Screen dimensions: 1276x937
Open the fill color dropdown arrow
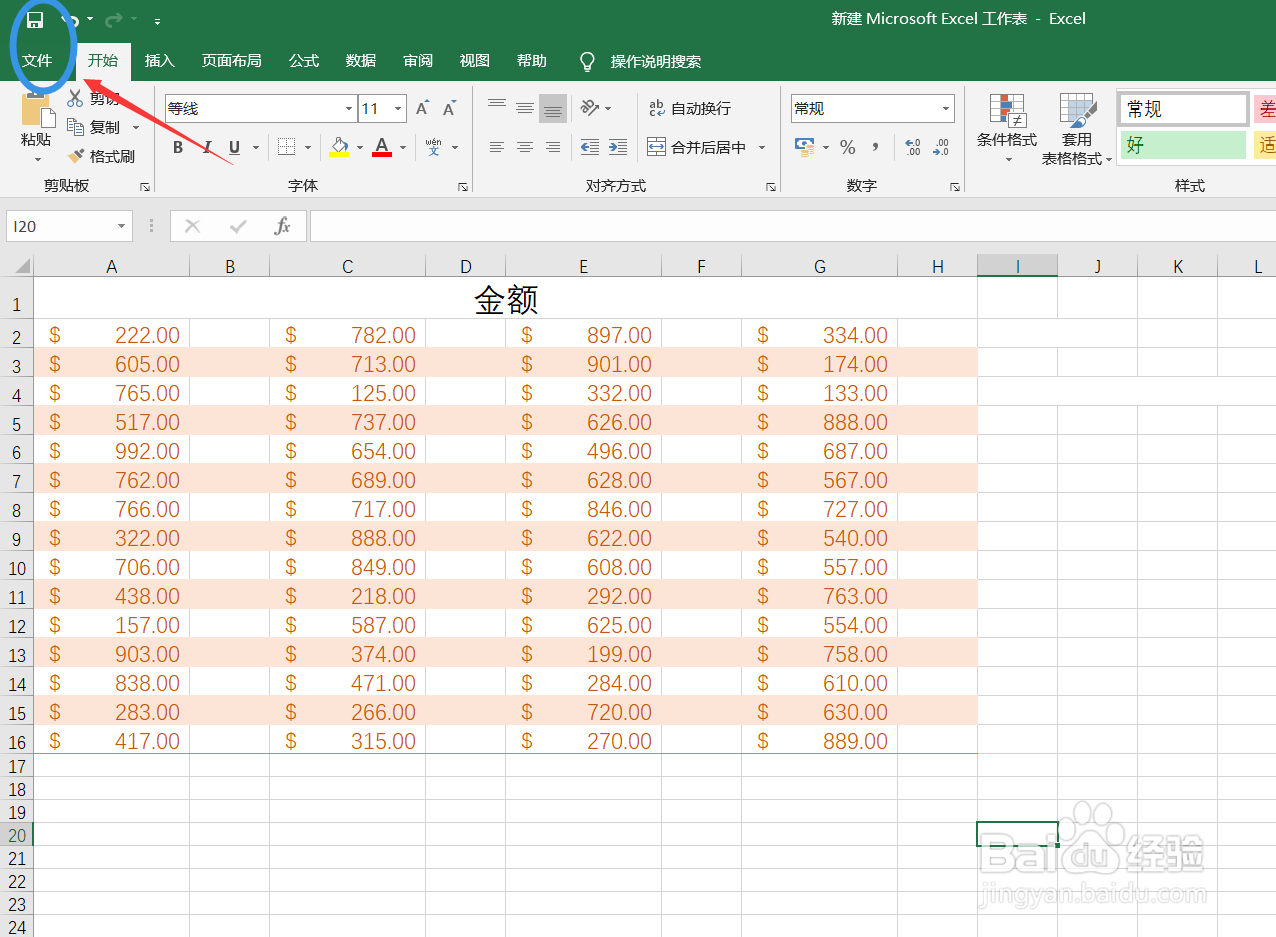pyautogui.click(x=360, y=147)
